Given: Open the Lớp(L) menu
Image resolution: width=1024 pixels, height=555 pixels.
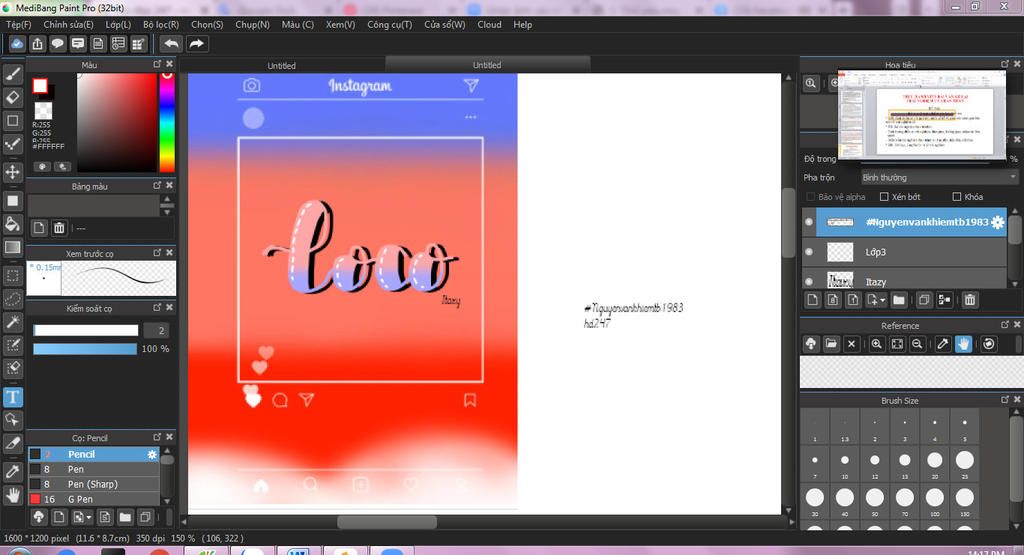Looking at the screenshot, I should pos(118,24).
